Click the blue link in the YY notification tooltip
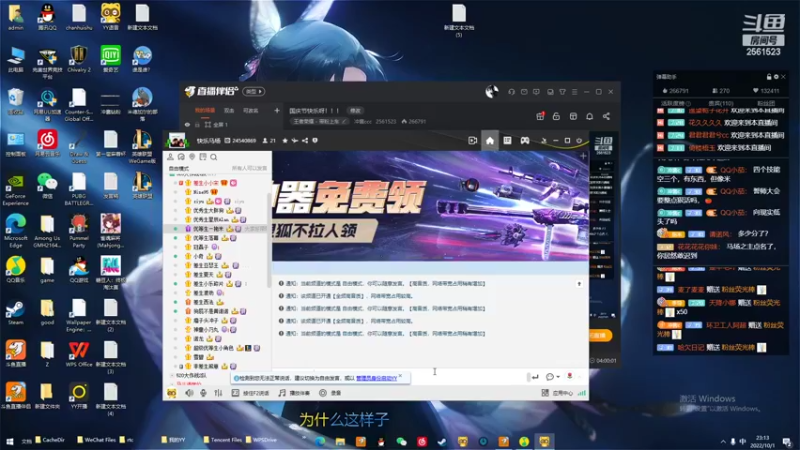This screenshot has width=800, height=450. click(x=377, y=378)
